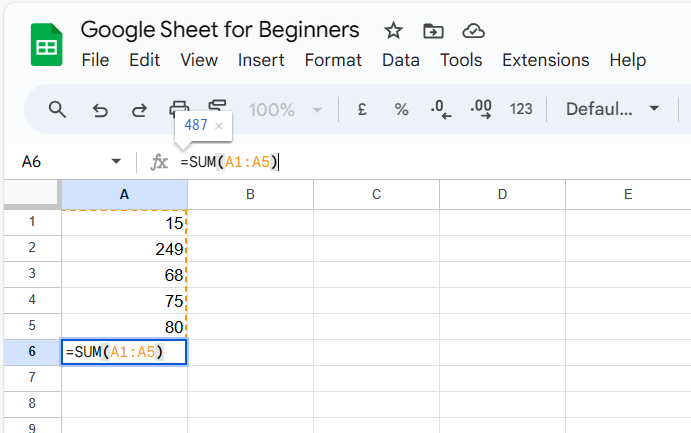This screenshot has width=691, height=433.
Task: Open the zoom 100% dropdown
Action: click(285, 110)
